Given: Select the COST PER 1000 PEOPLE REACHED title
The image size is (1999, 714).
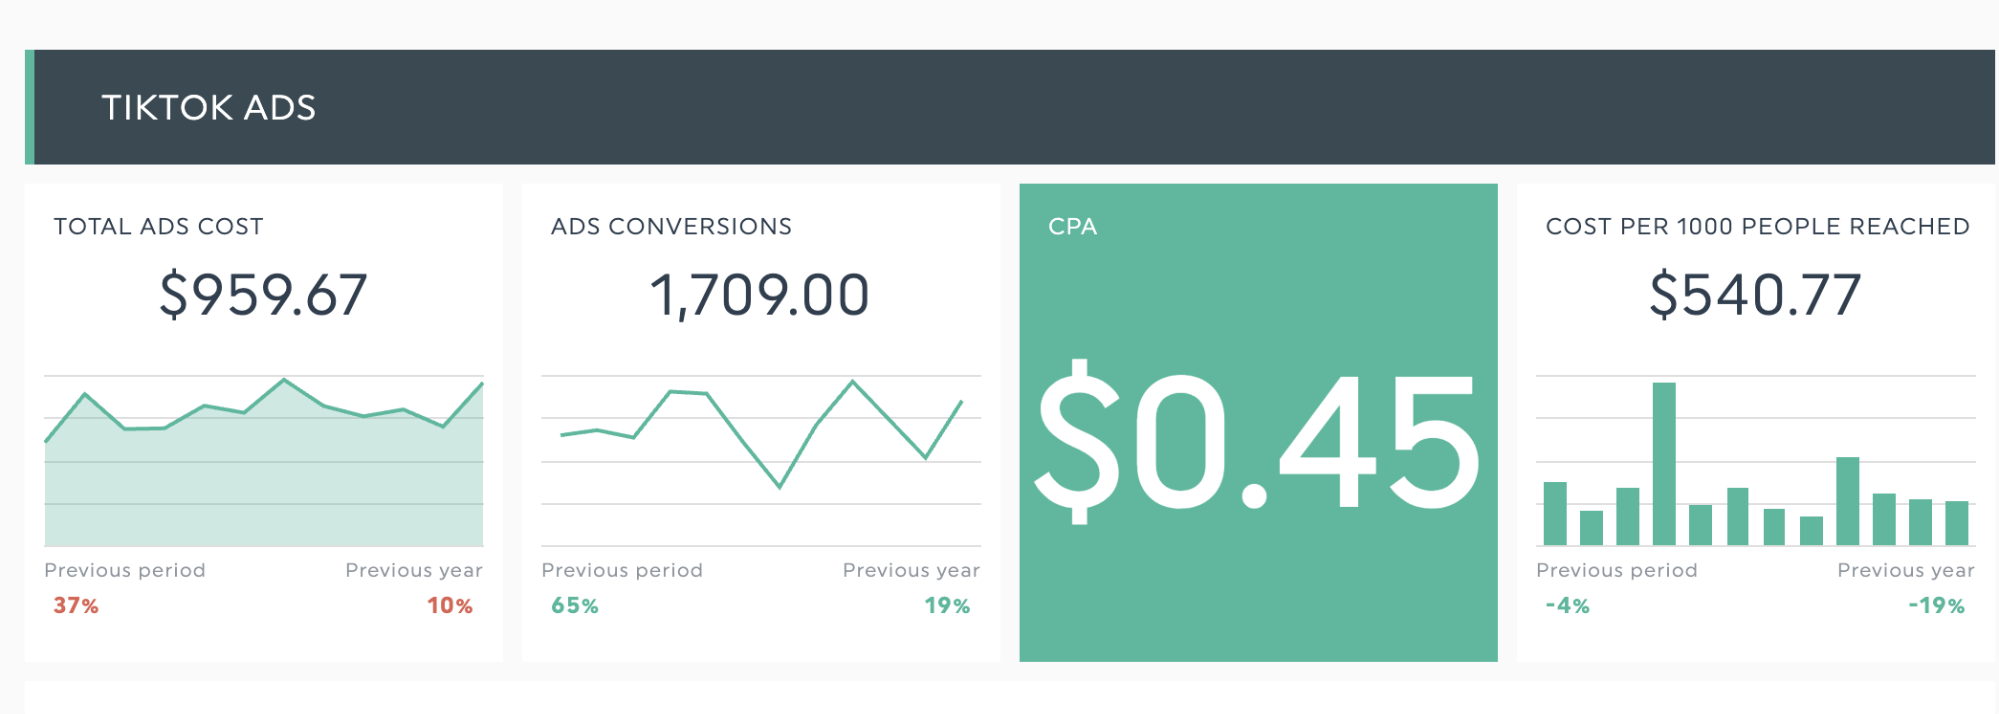Looking at the screenshot, I should click(1757, 227).
